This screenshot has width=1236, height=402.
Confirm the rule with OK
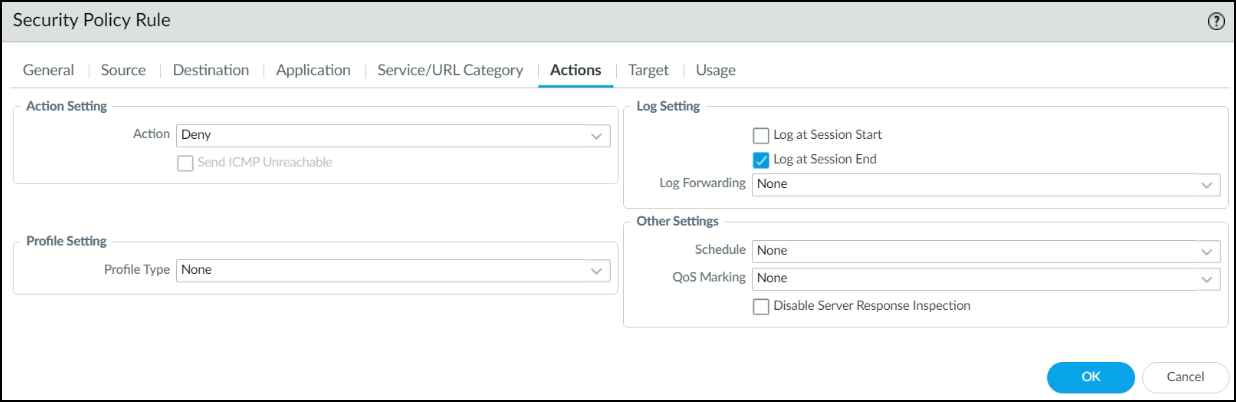pyautogui.click(x=1090, y=377)
